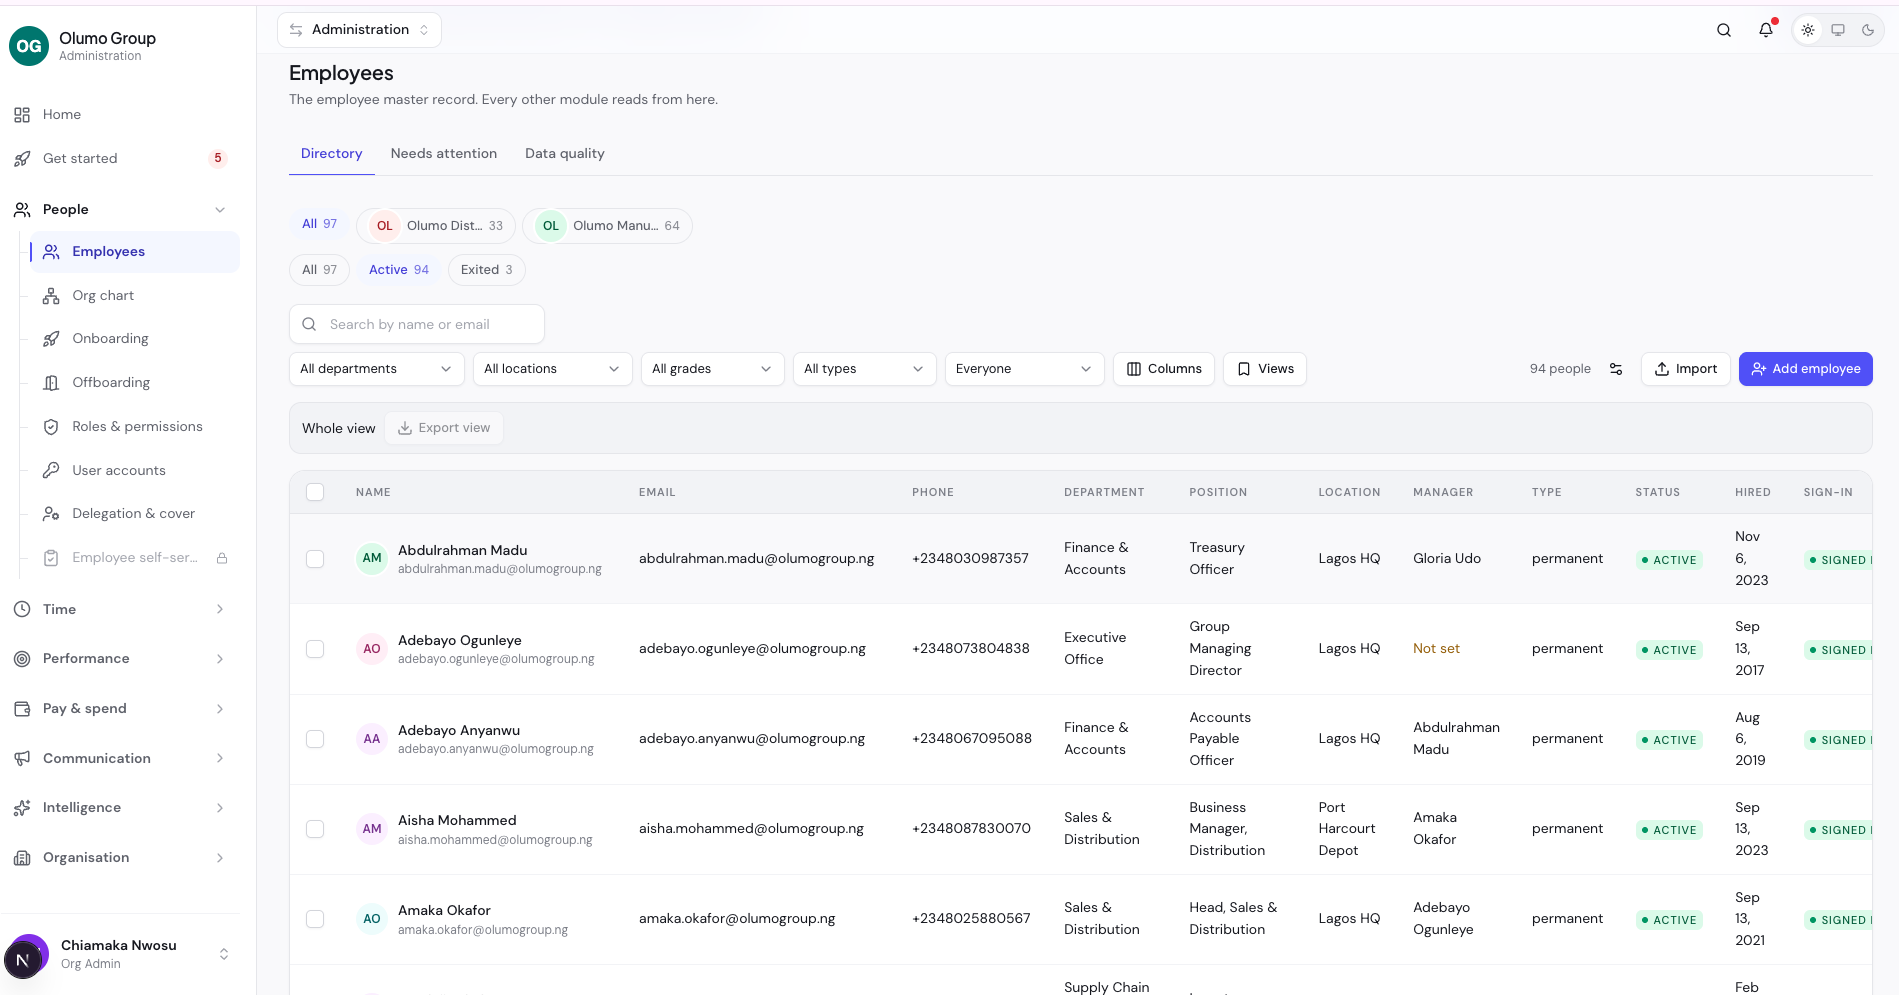Image resolution: width=1899 pixels, height=995 pixels.
Task: Select the Aisha Mohammed row checkbox
Action: [315, 829]
